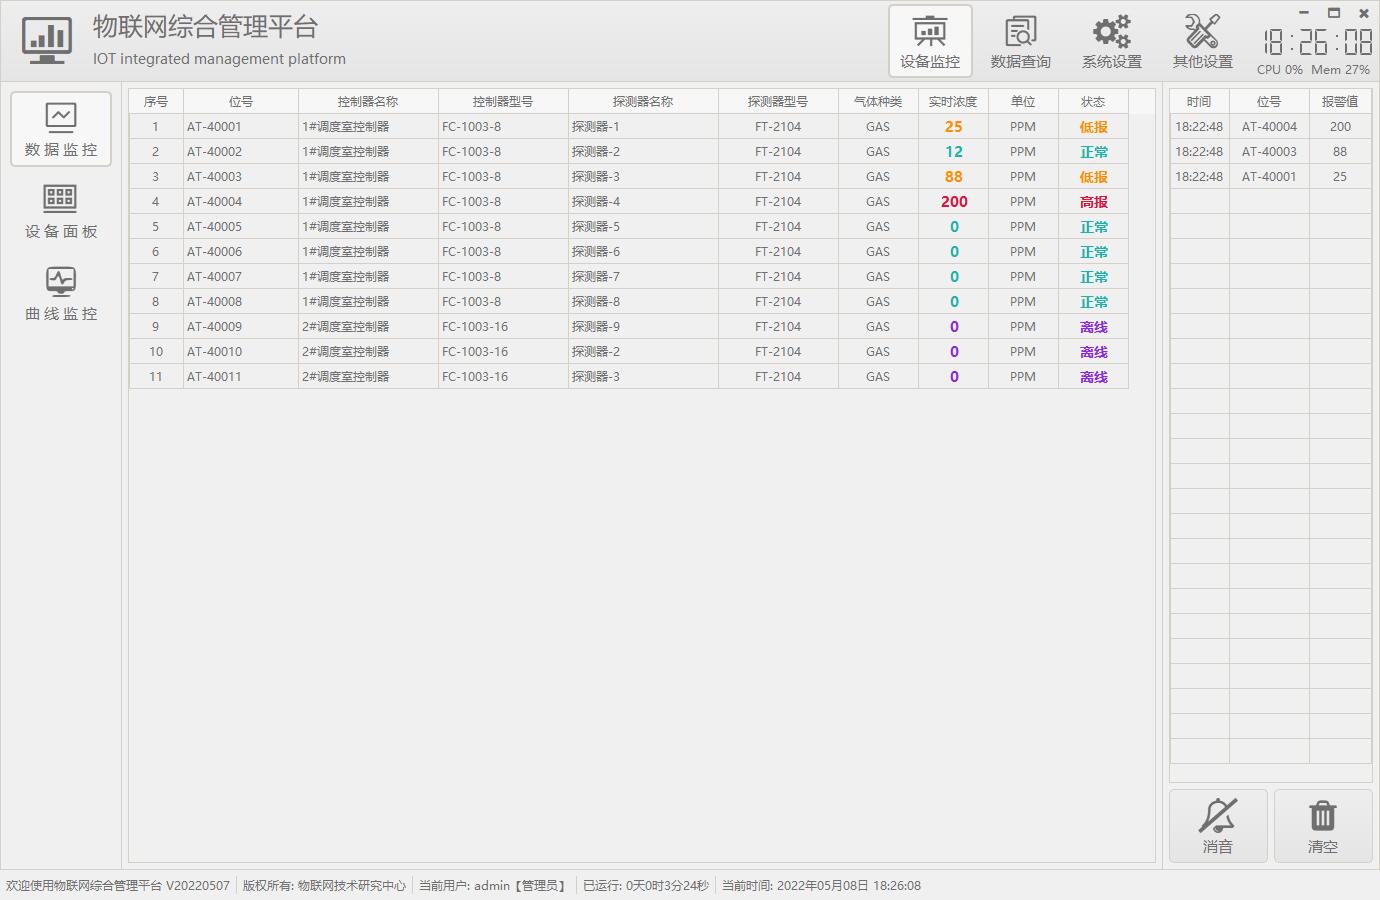1380x900 pixels.
Task: Open 其他设置 other settings tools icon
Action: [1202, 41]
